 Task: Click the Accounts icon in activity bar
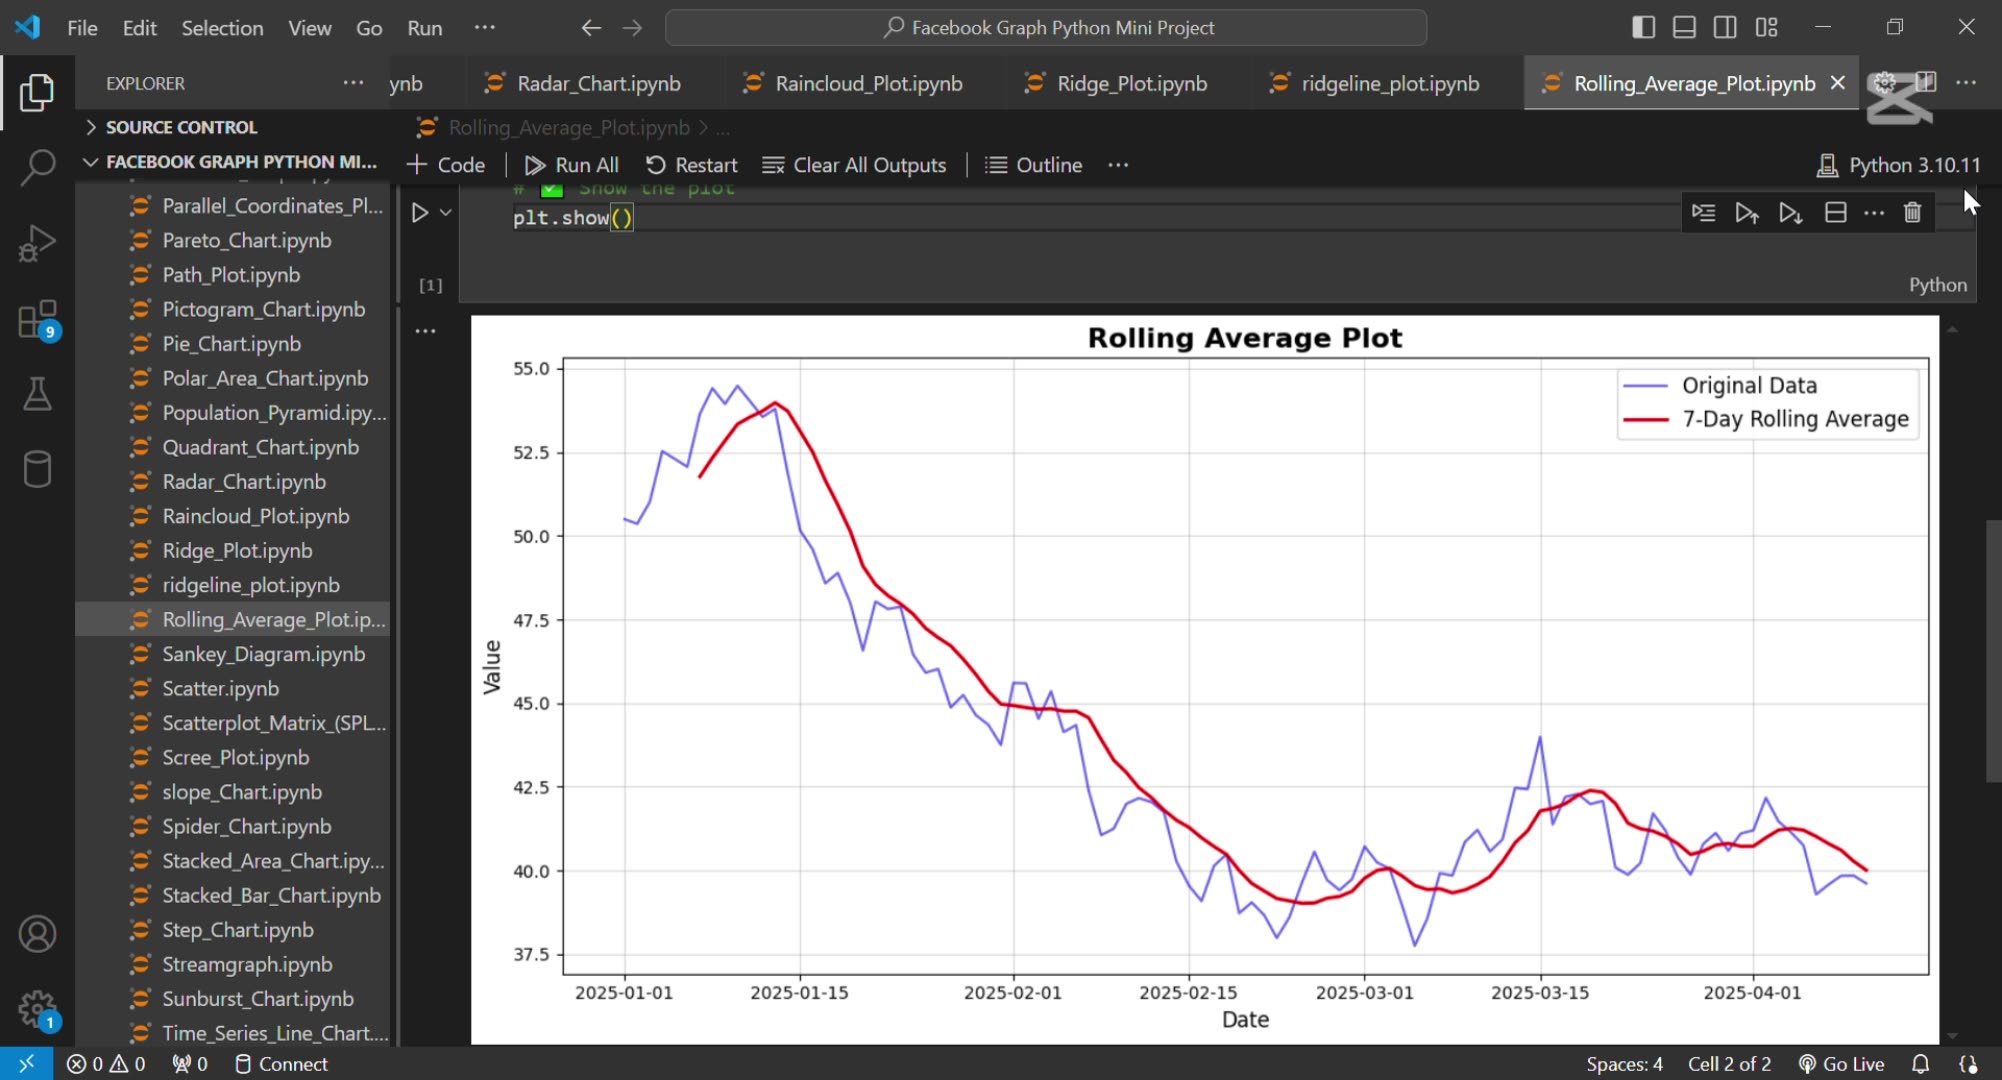[37, 934]
